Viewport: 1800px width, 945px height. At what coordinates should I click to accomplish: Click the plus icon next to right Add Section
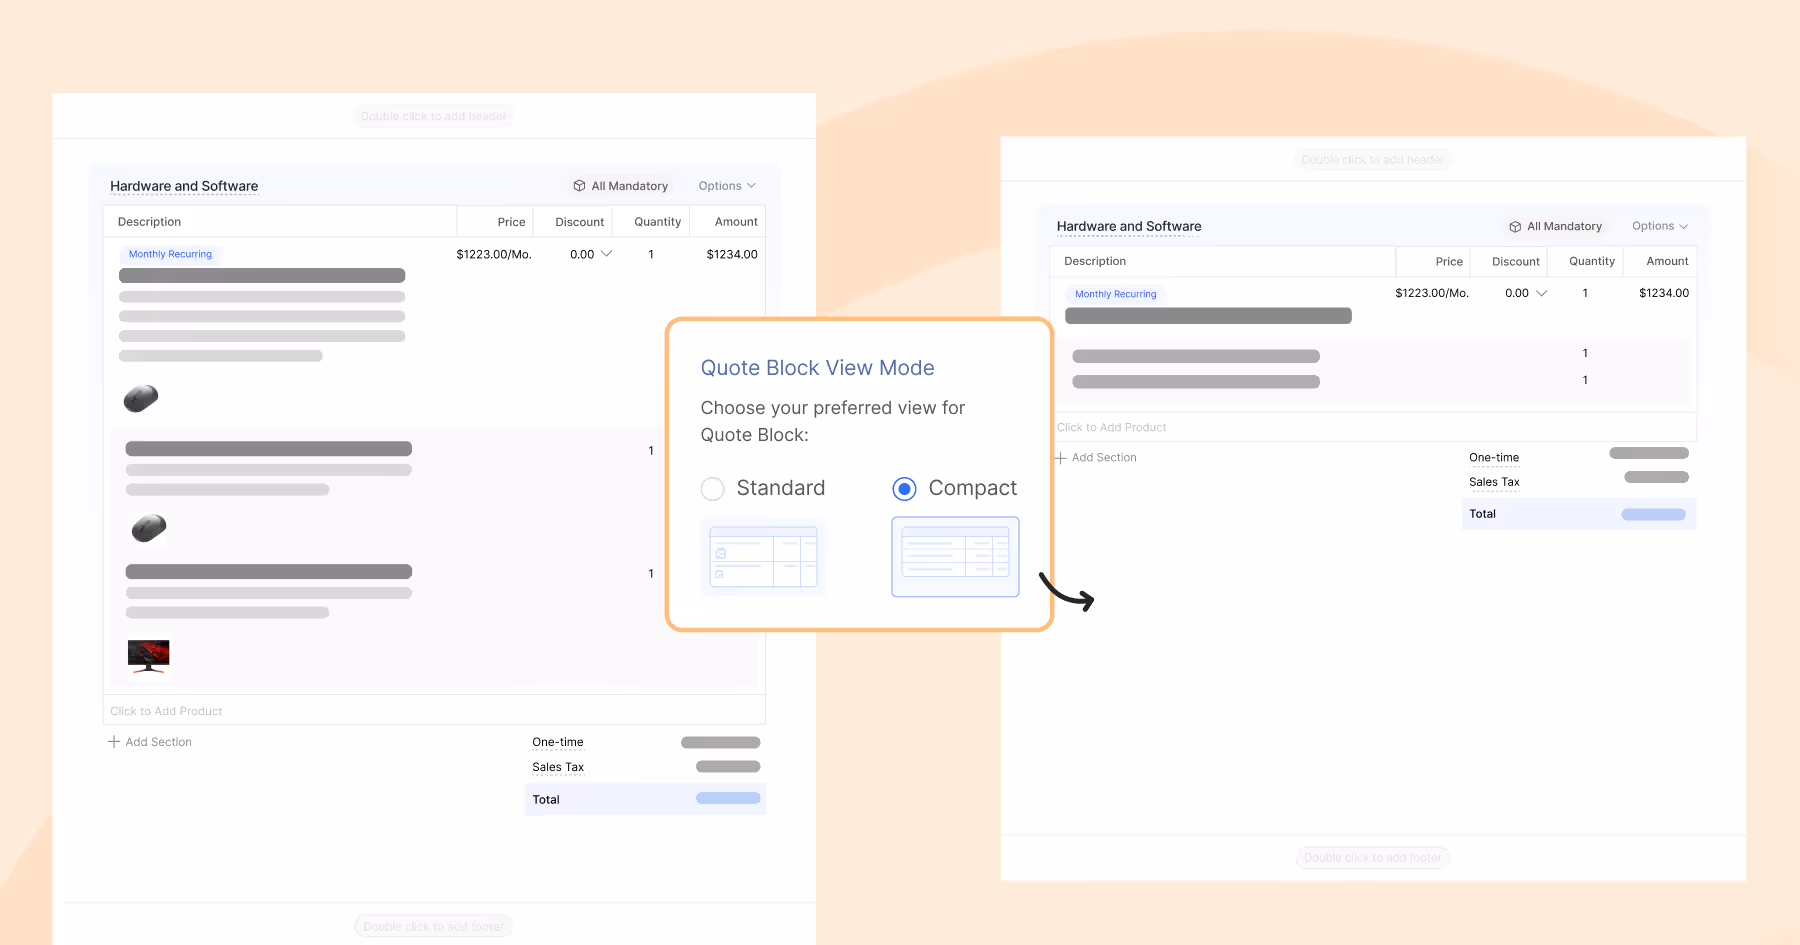tap(1060, 457)
